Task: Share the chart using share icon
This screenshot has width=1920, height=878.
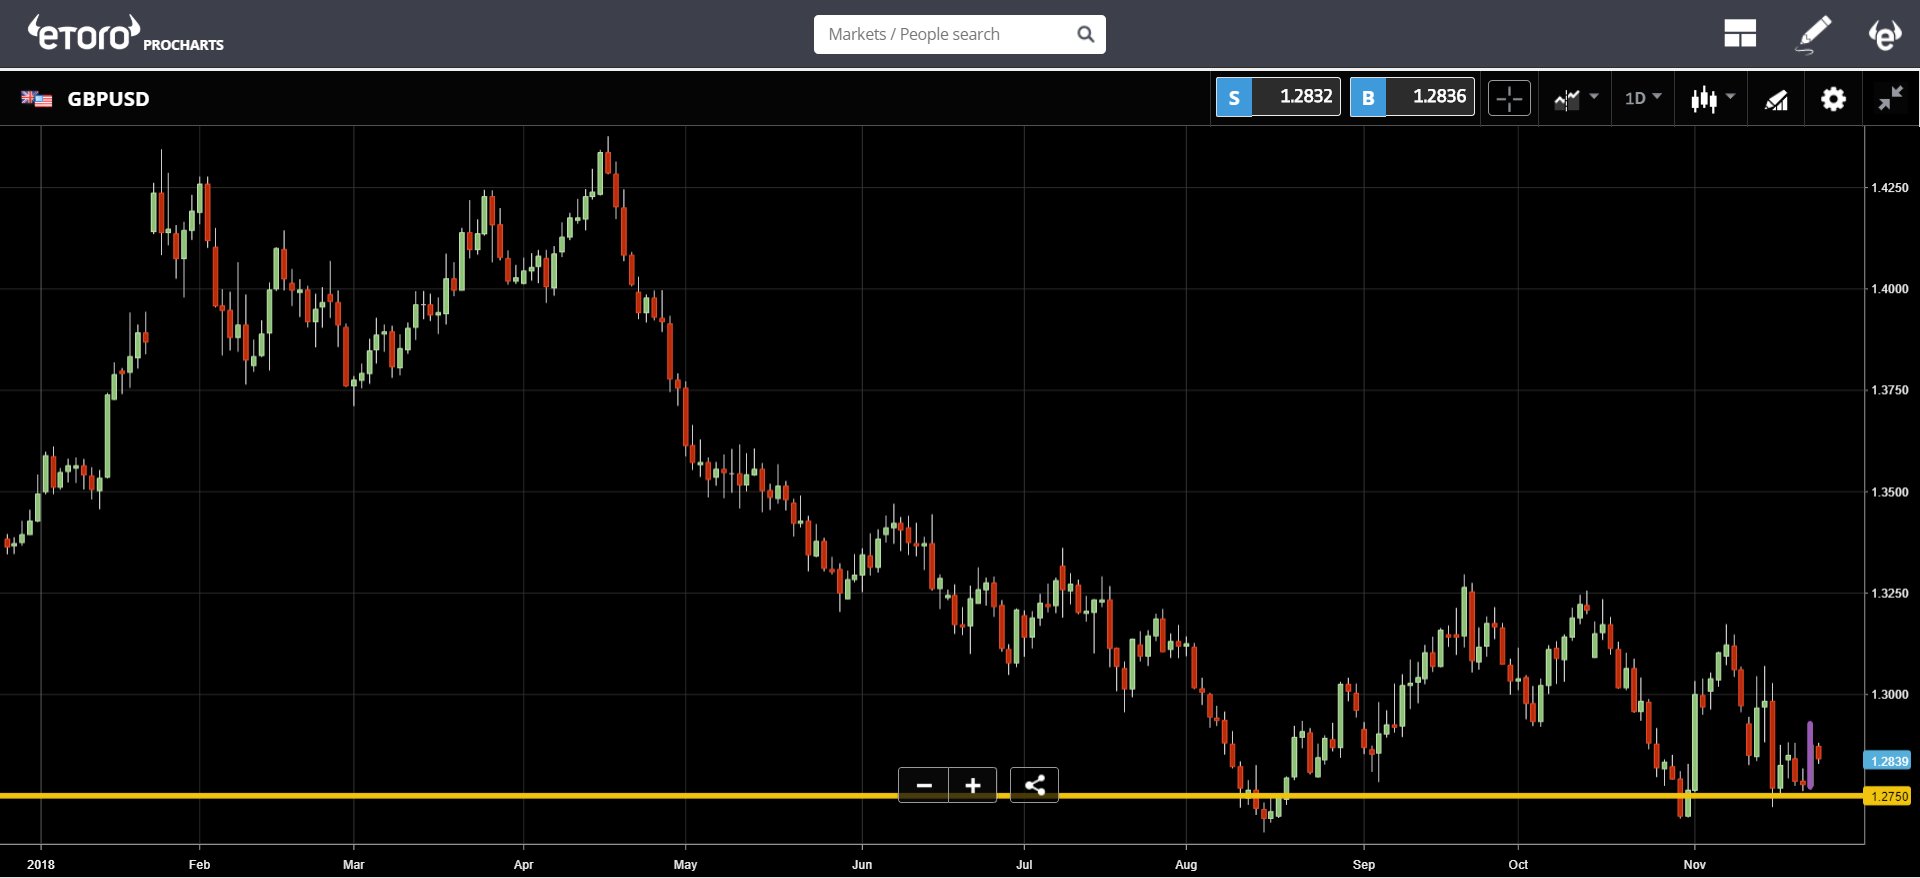Action: 1035,785
